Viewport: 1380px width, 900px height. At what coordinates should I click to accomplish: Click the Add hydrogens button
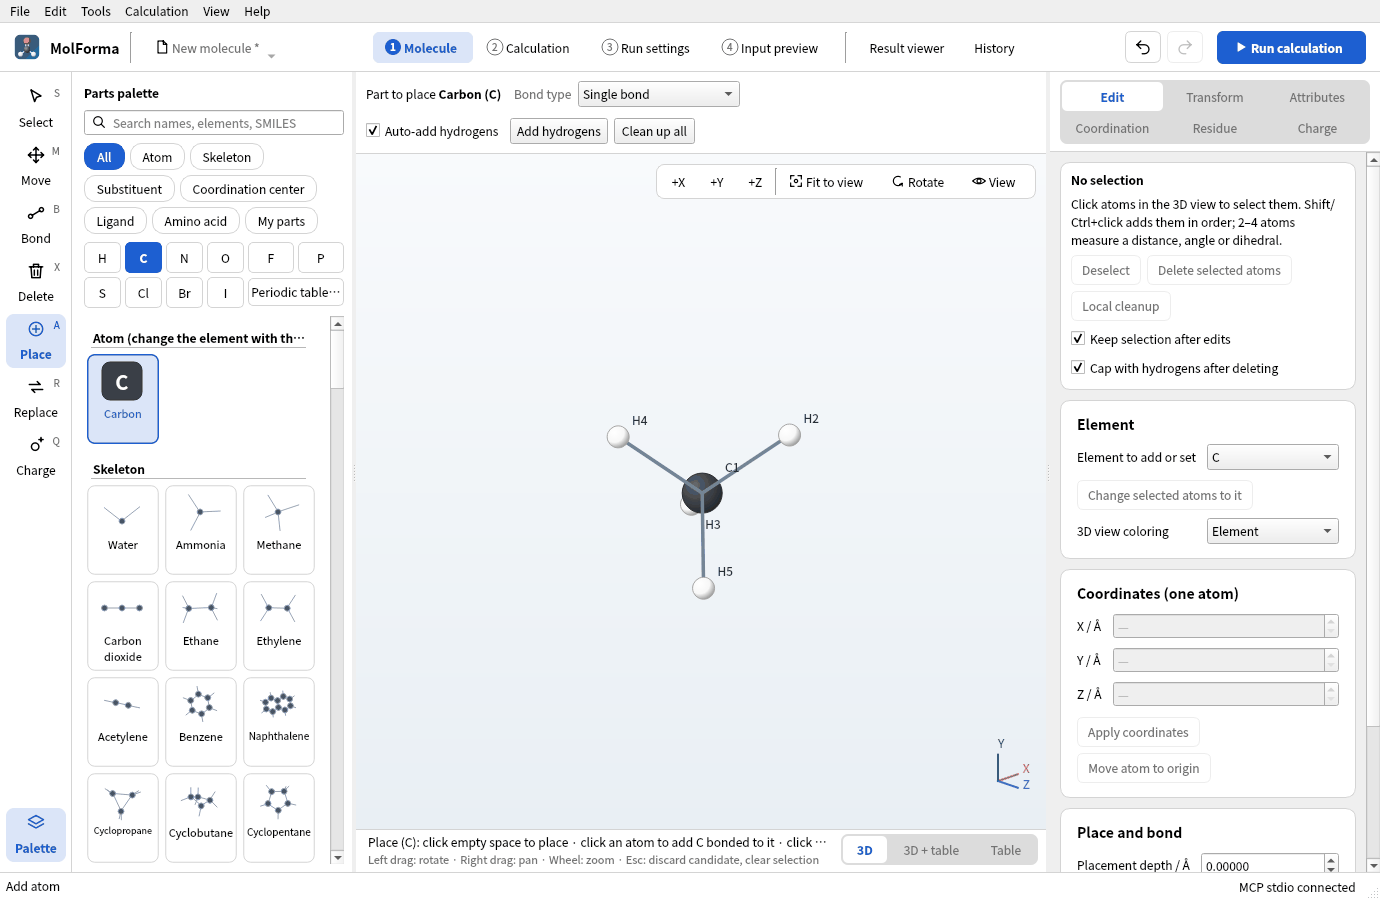point(559,131)
